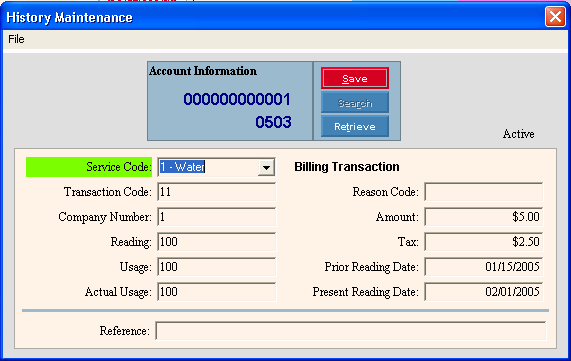The image size is (571, 361).
Task: Click the Usage input field
Action: click(x=217, y=267)
